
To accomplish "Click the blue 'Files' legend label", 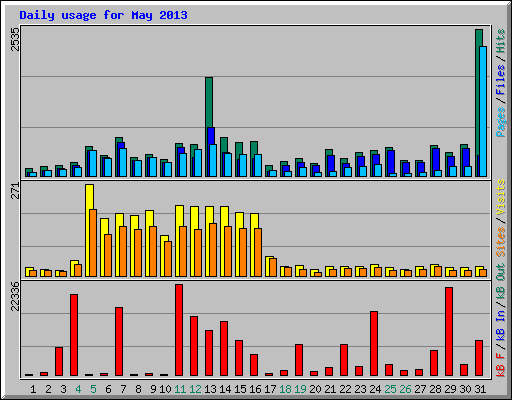I will (501, 80).
